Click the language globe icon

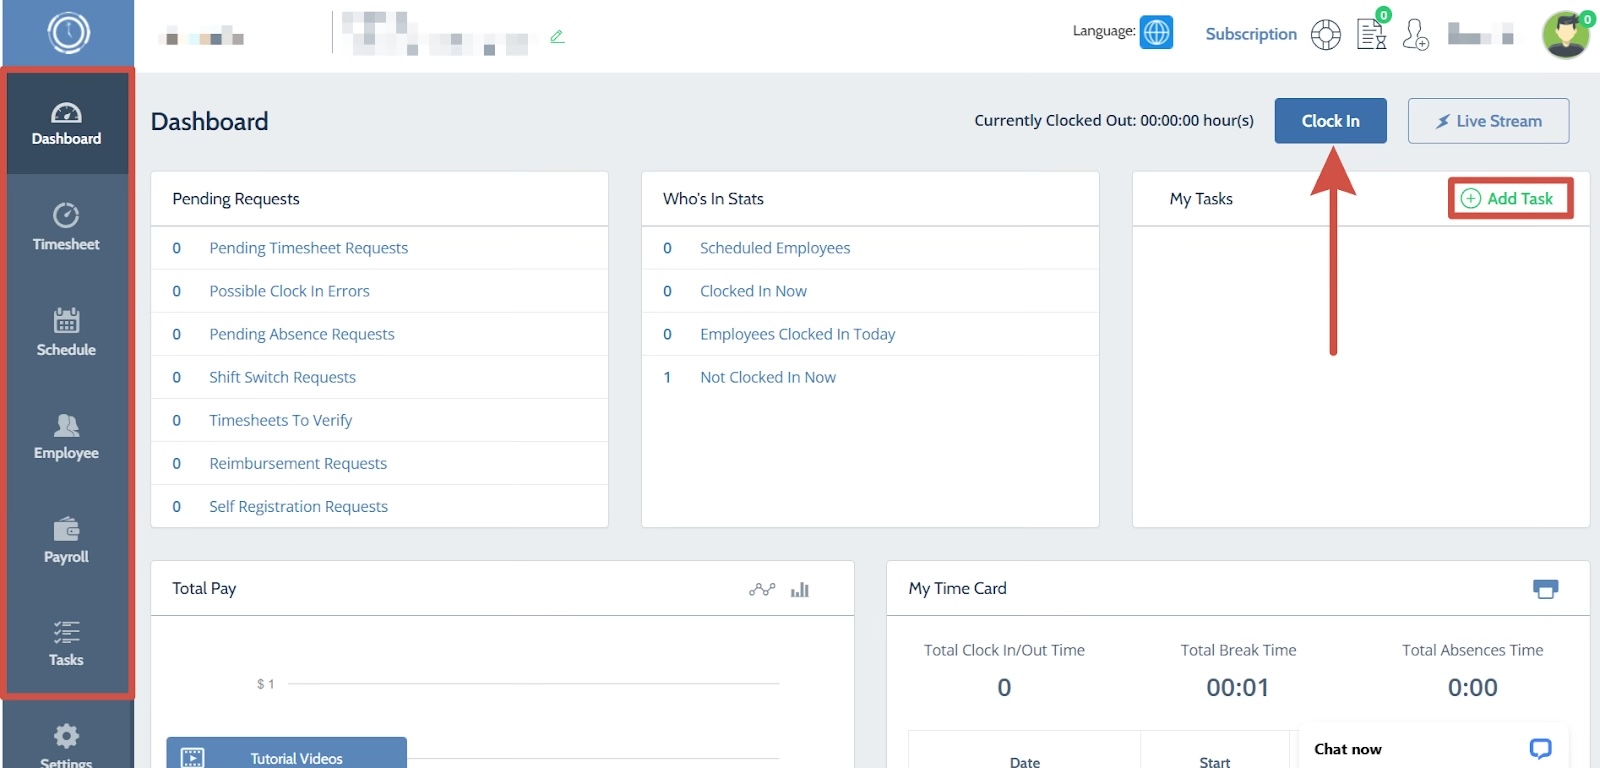click(x=1156, y=32)
